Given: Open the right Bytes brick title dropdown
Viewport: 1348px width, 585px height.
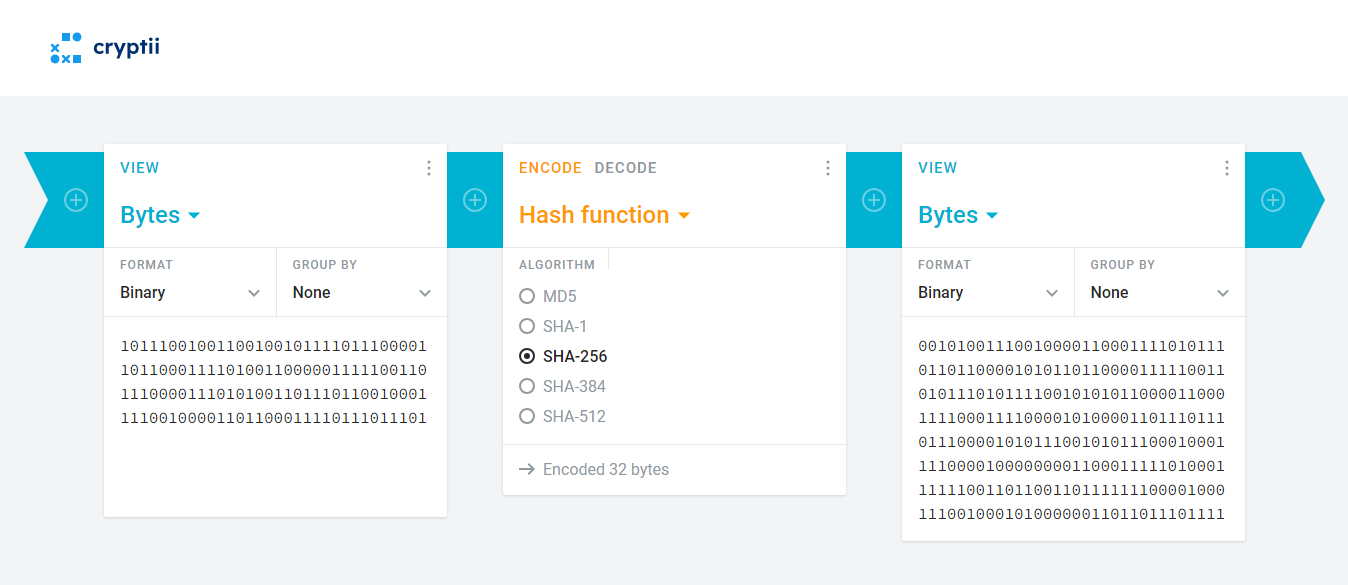Looking at the screenshot, I should [x=958, y=215].
